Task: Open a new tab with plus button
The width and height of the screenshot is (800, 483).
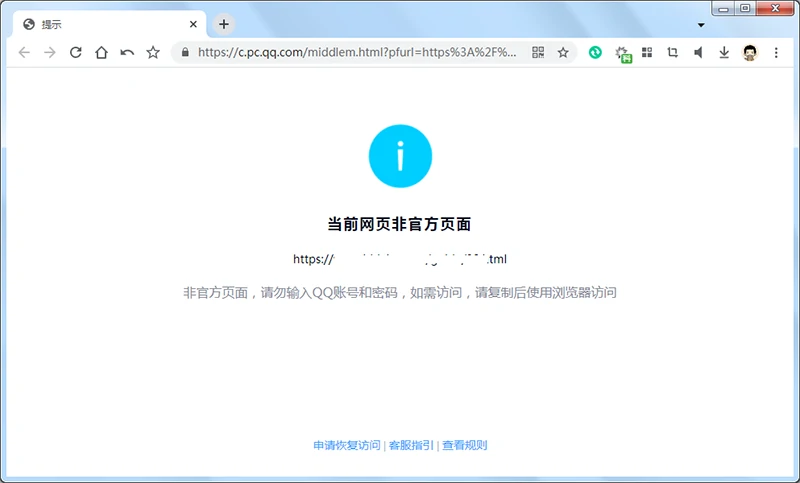Action: pyautogui.click(x=223, y=24)
